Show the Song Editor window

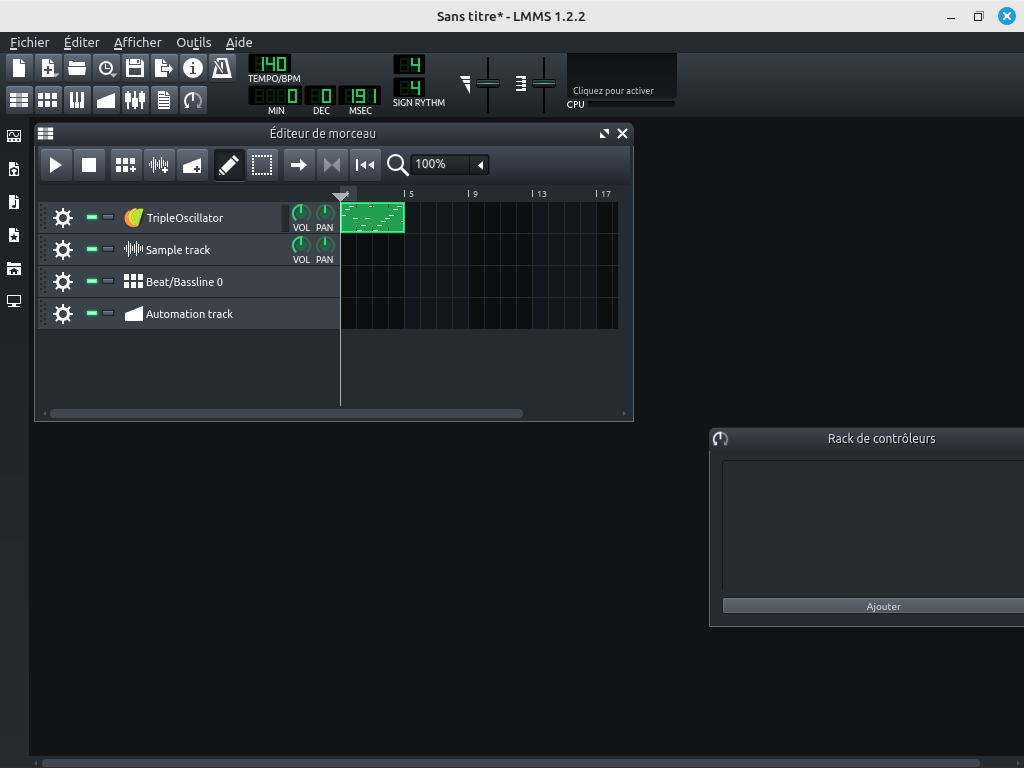point(19,100)
